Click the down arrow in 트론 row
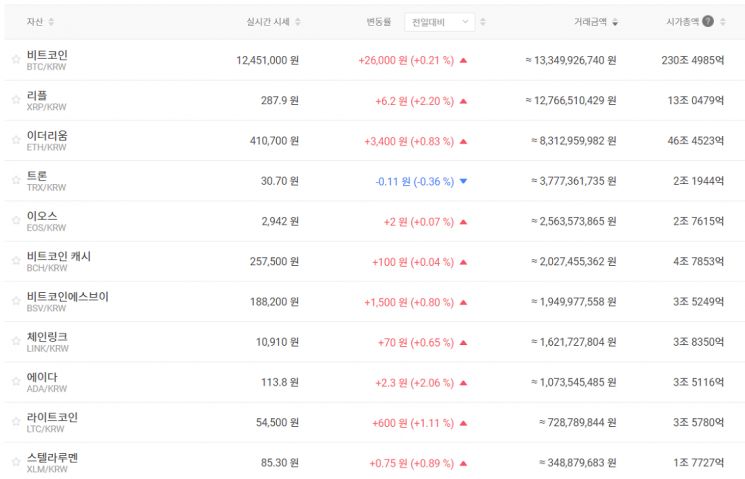Viewport: 745px width, 479px height. pos(464,181)
